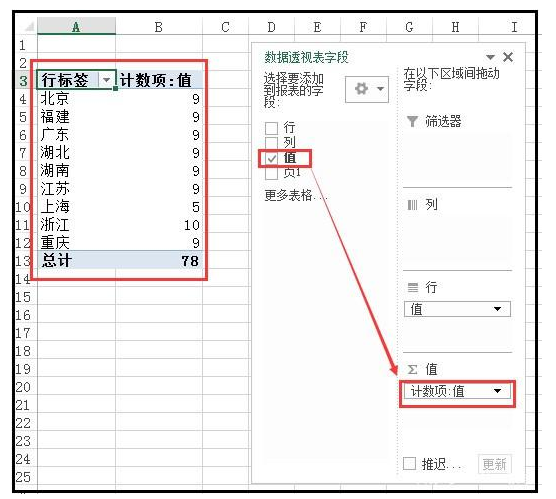Screen dimensions: 556x499
Task: Check the 列 field checkbox
Action: click(271, 143)
